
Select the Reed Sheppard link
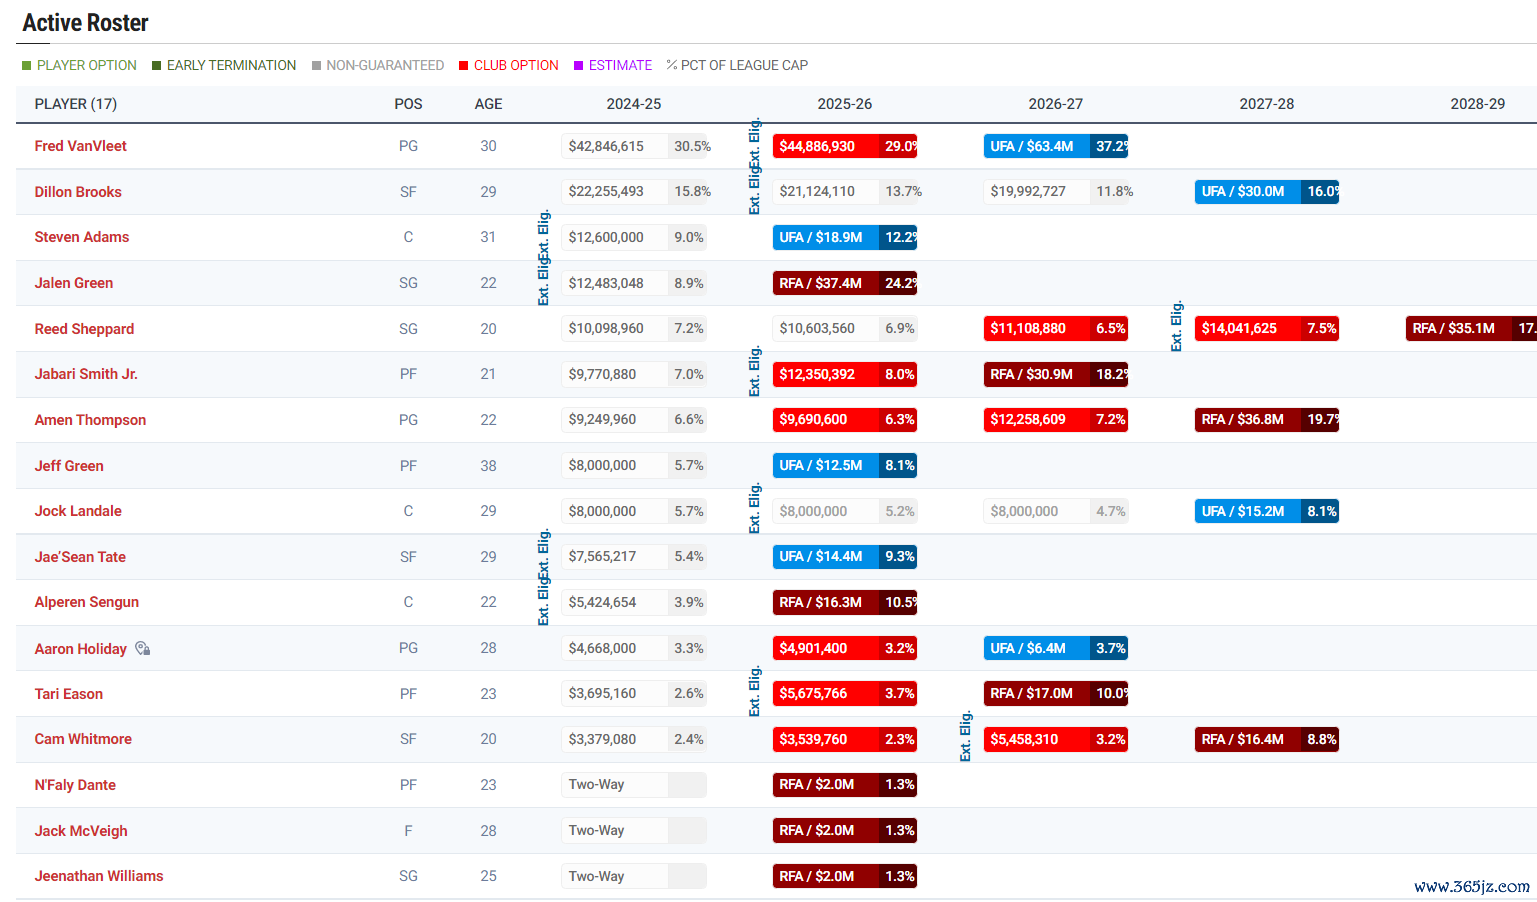click(84, 329)
